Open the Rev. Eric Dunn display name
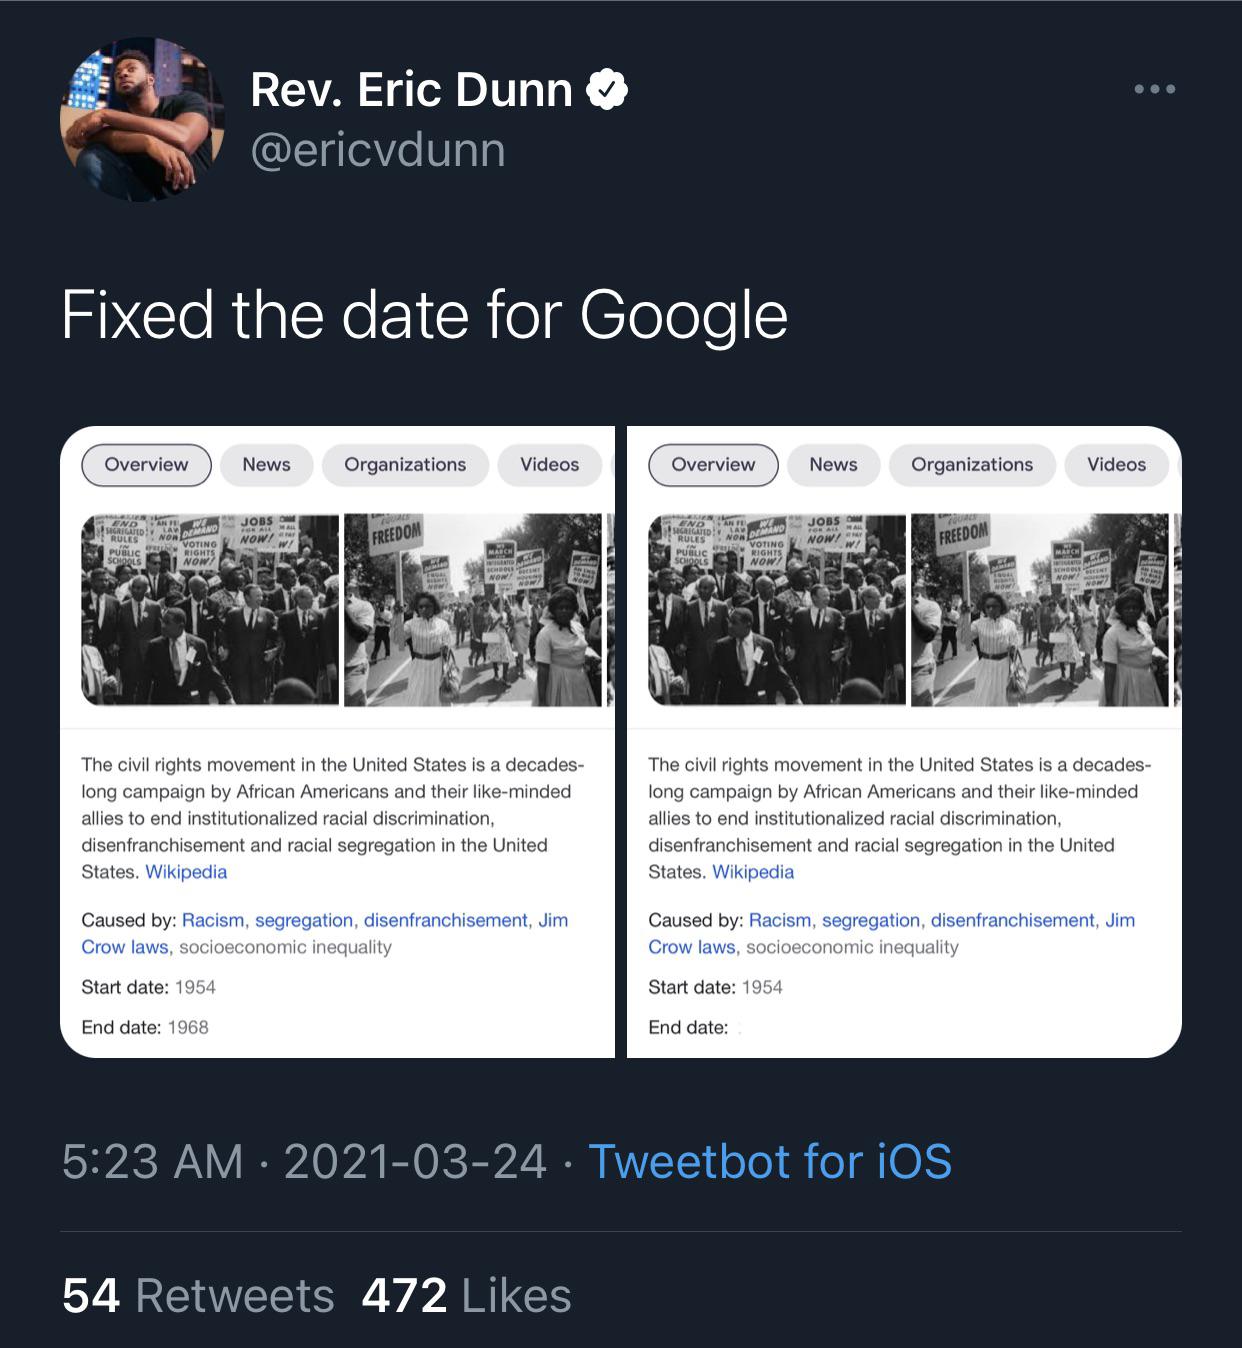This screenshot has width=1242, height=1348. (411, 90)
